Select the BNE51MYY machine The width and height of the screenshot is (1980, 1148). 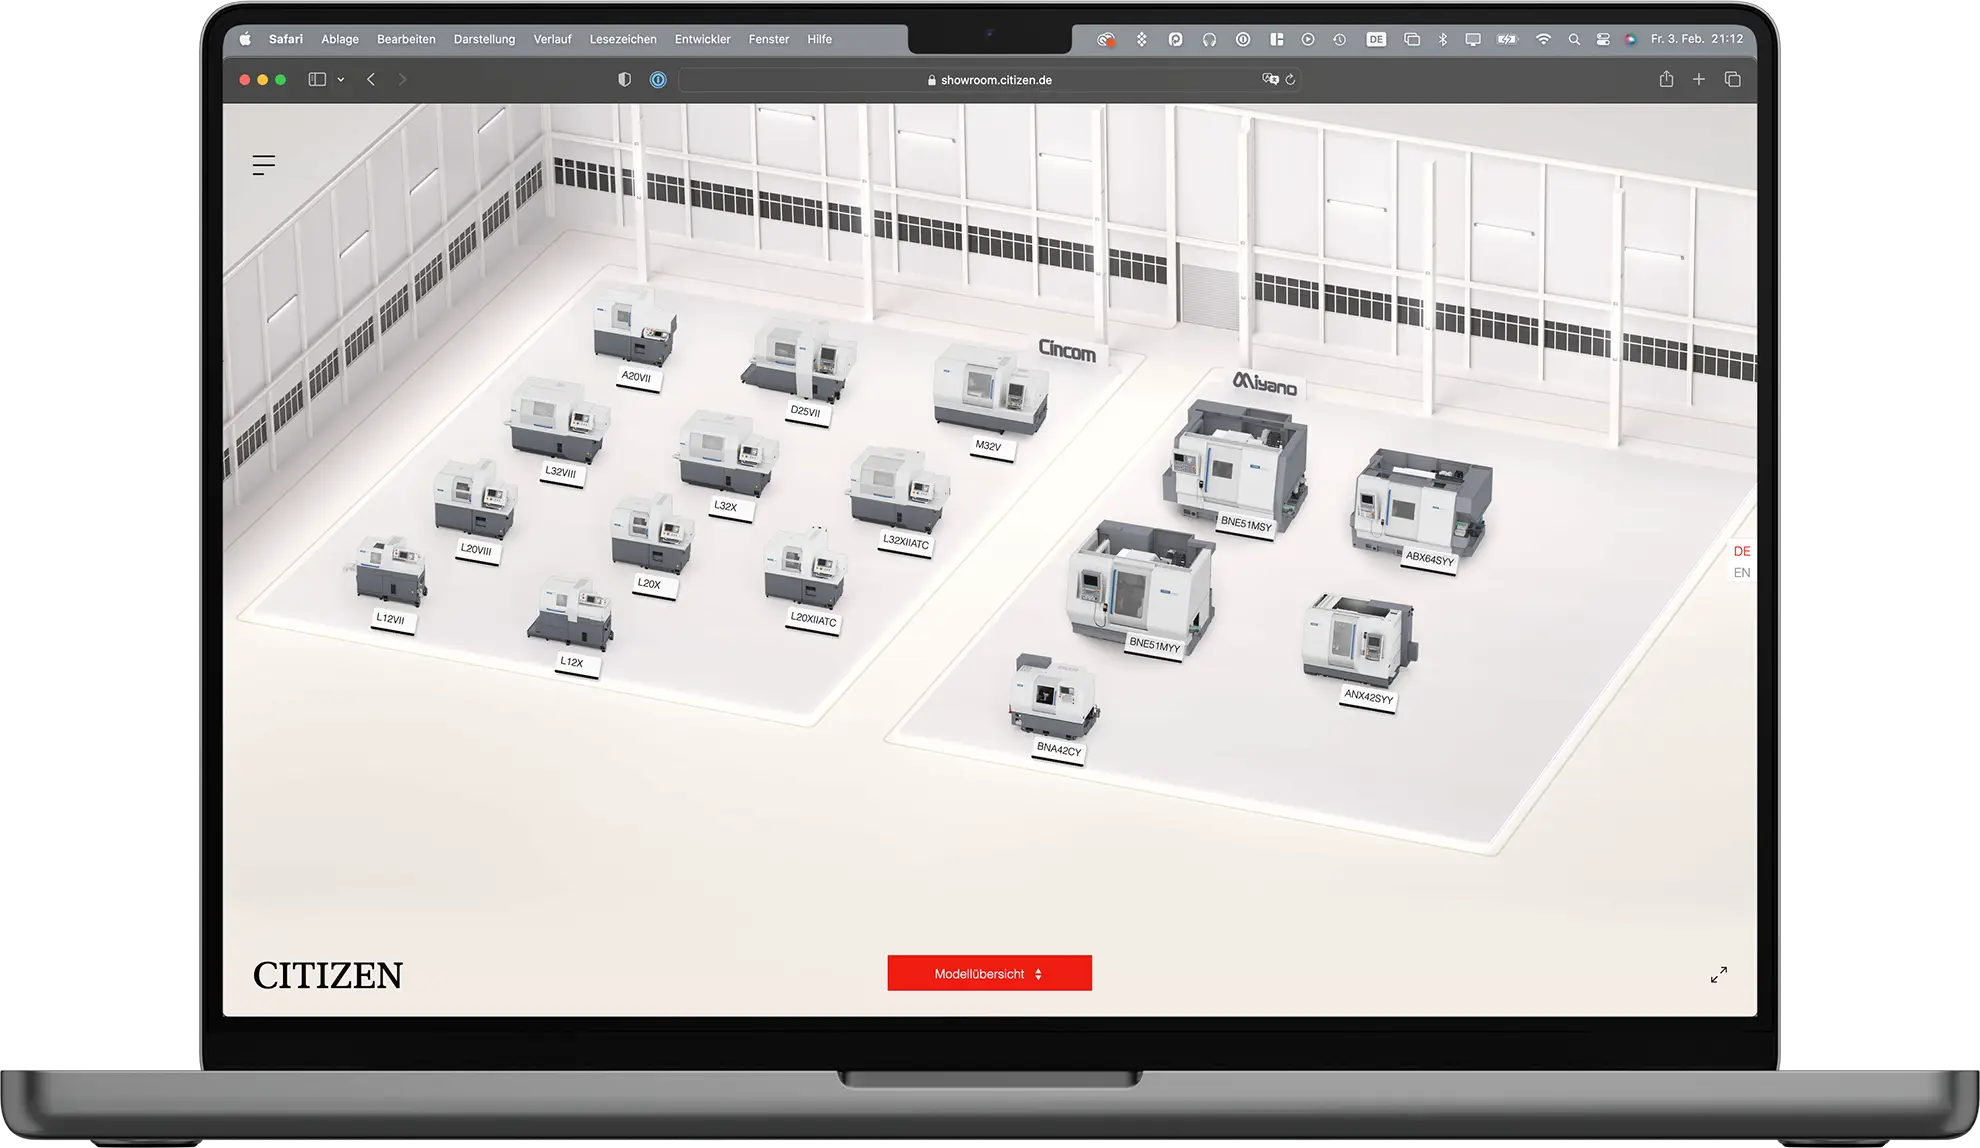1142,586
